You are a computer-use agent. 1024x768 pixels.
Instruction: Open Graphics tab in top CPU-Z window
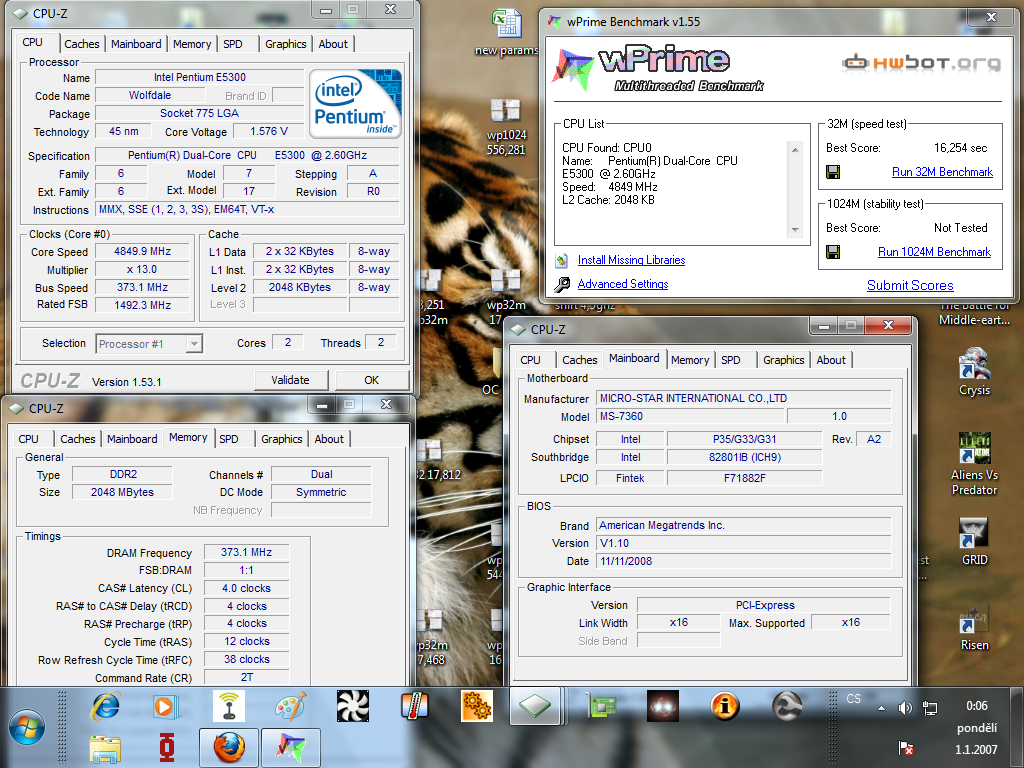pos(285,44)
